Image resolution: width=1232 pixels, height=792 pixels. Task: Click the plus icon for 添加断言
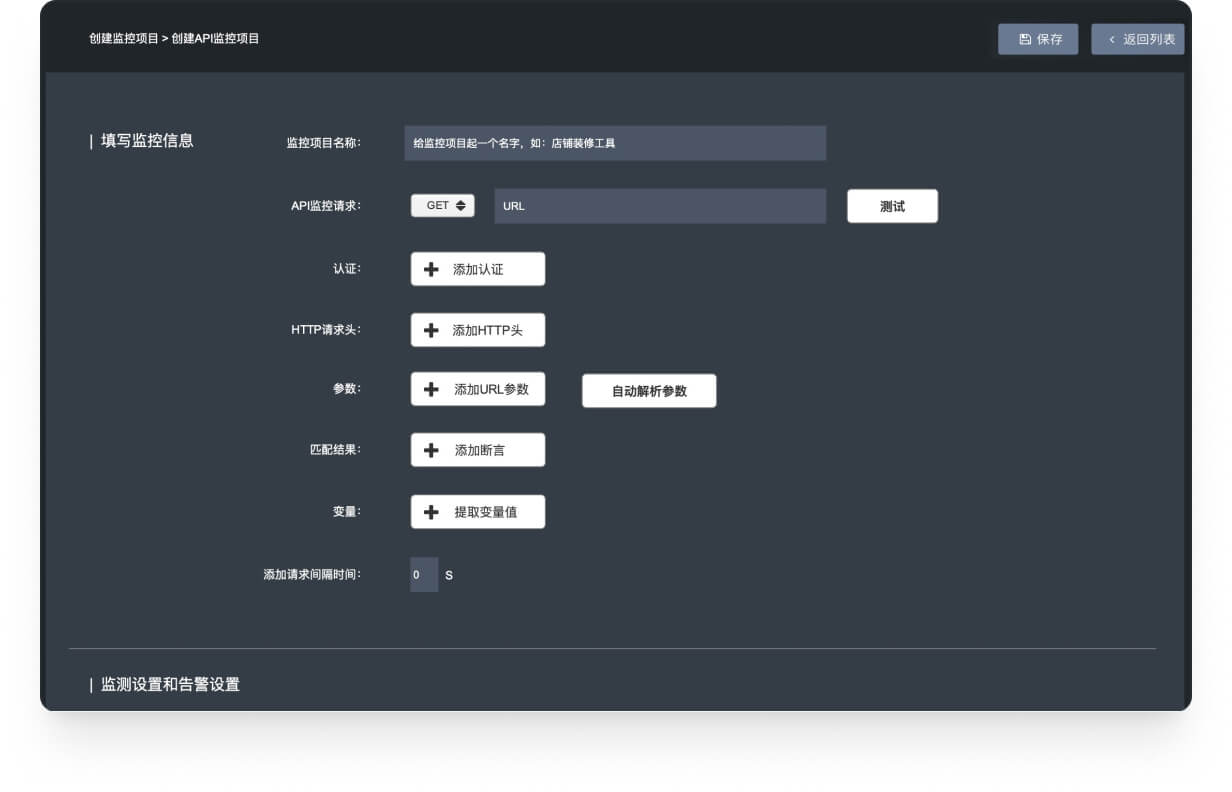(431, 450)
